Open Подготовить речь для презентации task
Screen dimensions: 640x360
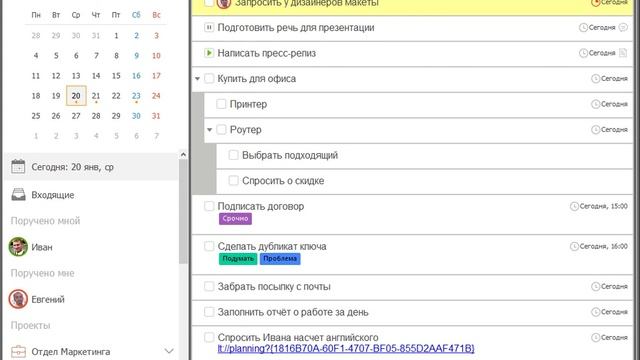[296, 28]
